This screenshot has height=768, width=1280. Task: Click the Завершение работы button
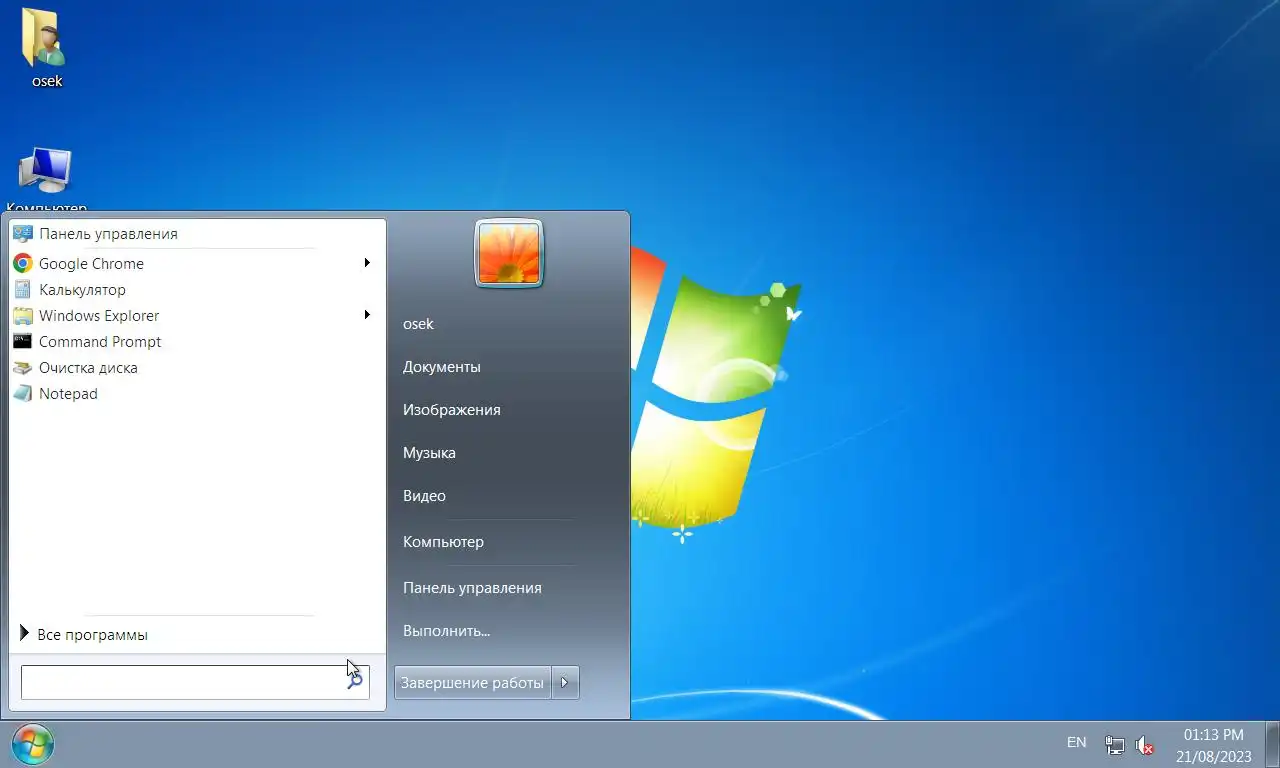[472, 683]
